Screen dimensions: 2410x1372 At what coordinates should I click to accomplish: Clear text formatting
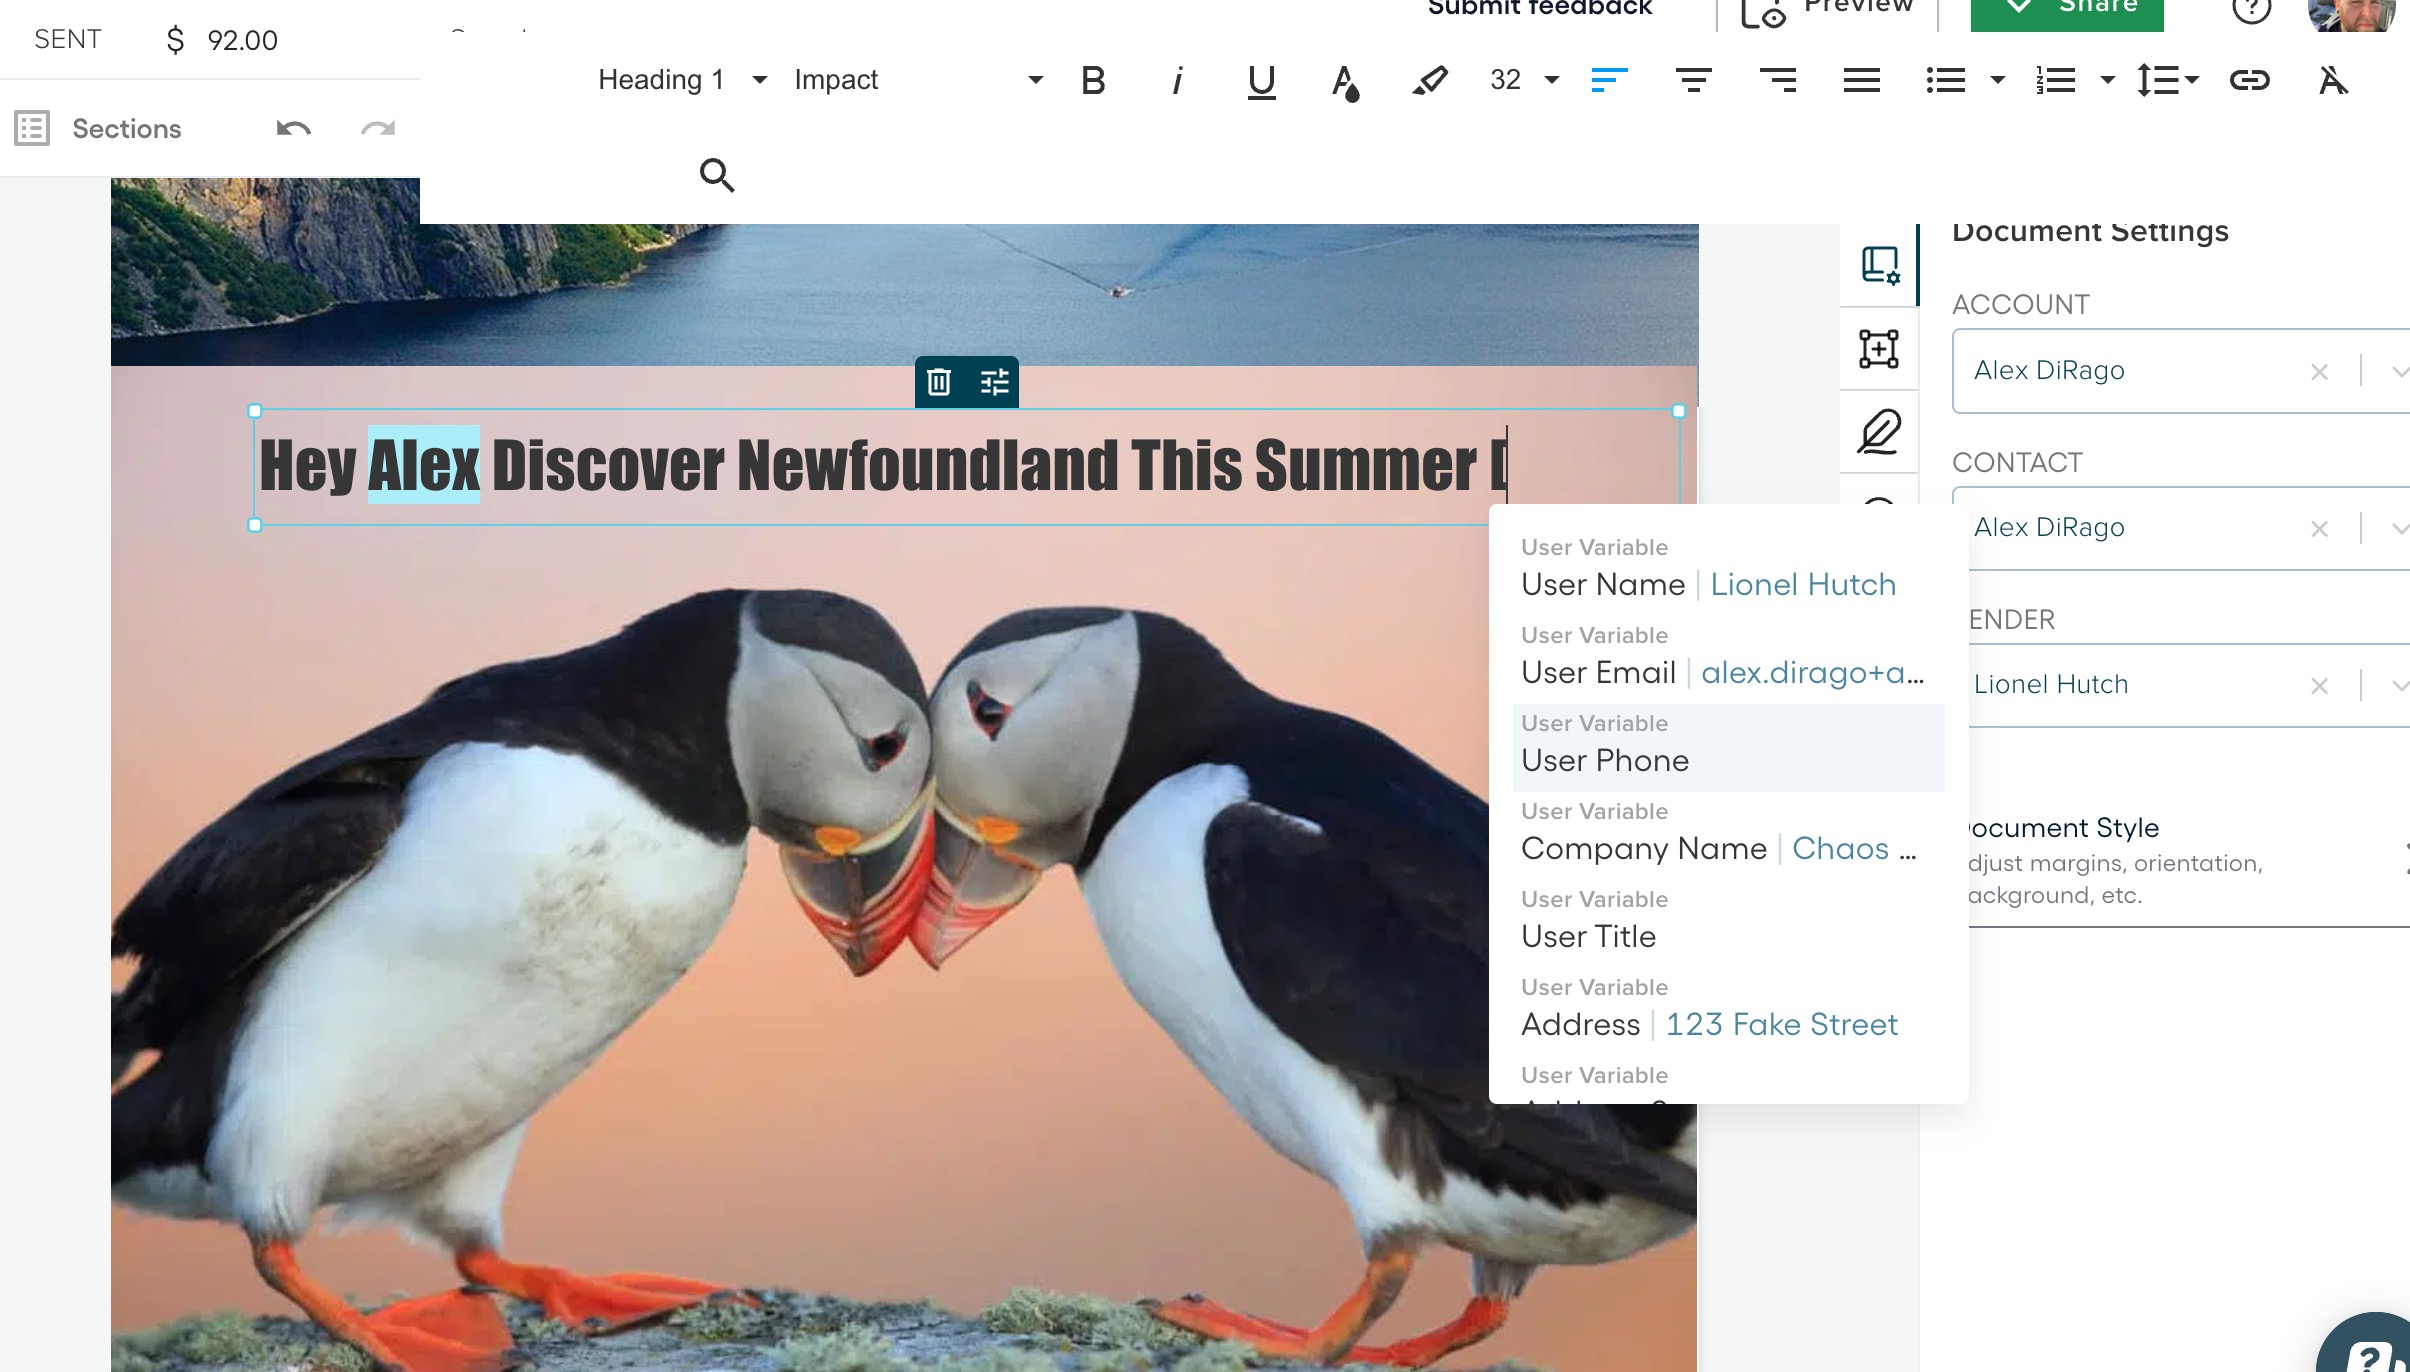click(2333, 80)
